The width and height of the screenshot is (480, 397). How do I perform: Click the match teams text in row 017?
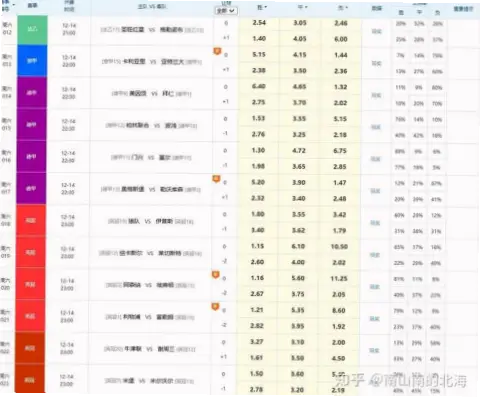(x=151, y=189)
